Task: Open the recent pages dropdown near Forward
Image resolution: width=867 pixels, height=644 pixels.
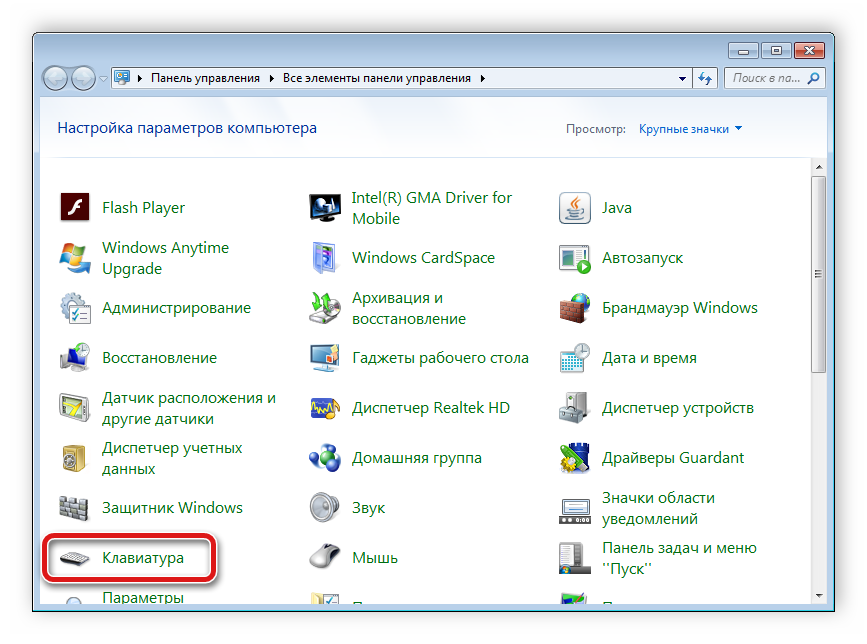Action: tap(103, 78)
